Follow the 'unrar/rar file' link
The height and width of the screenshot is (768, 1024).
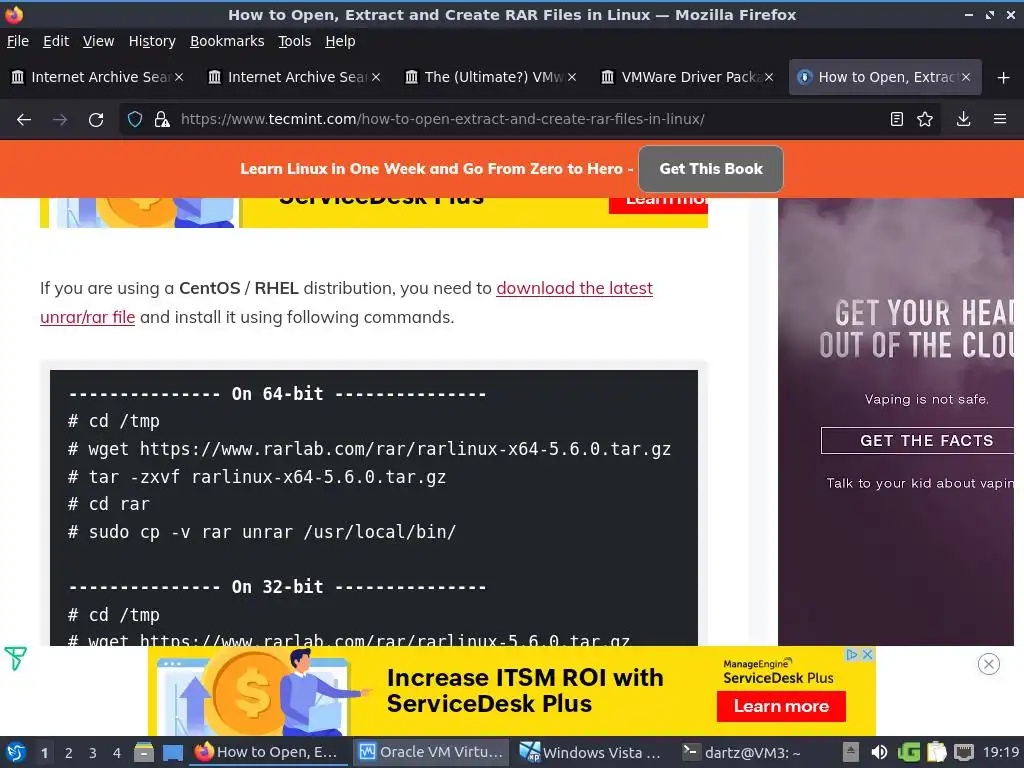[88, 317]
